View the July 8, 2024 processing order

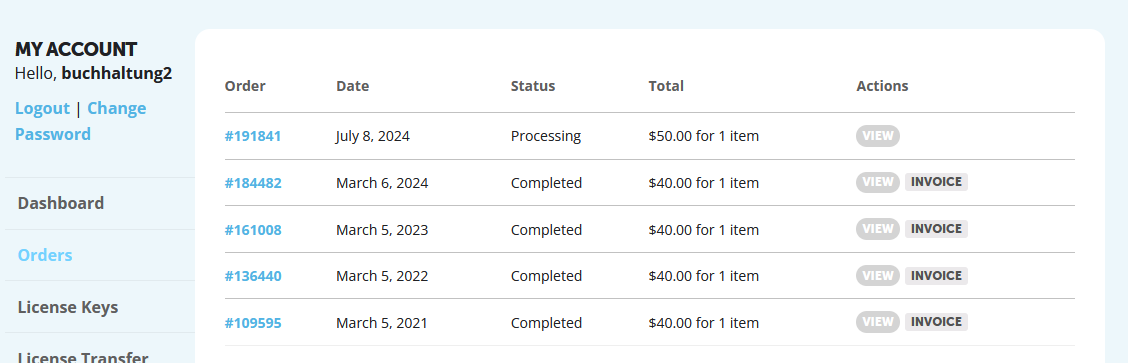coord(878,136)
